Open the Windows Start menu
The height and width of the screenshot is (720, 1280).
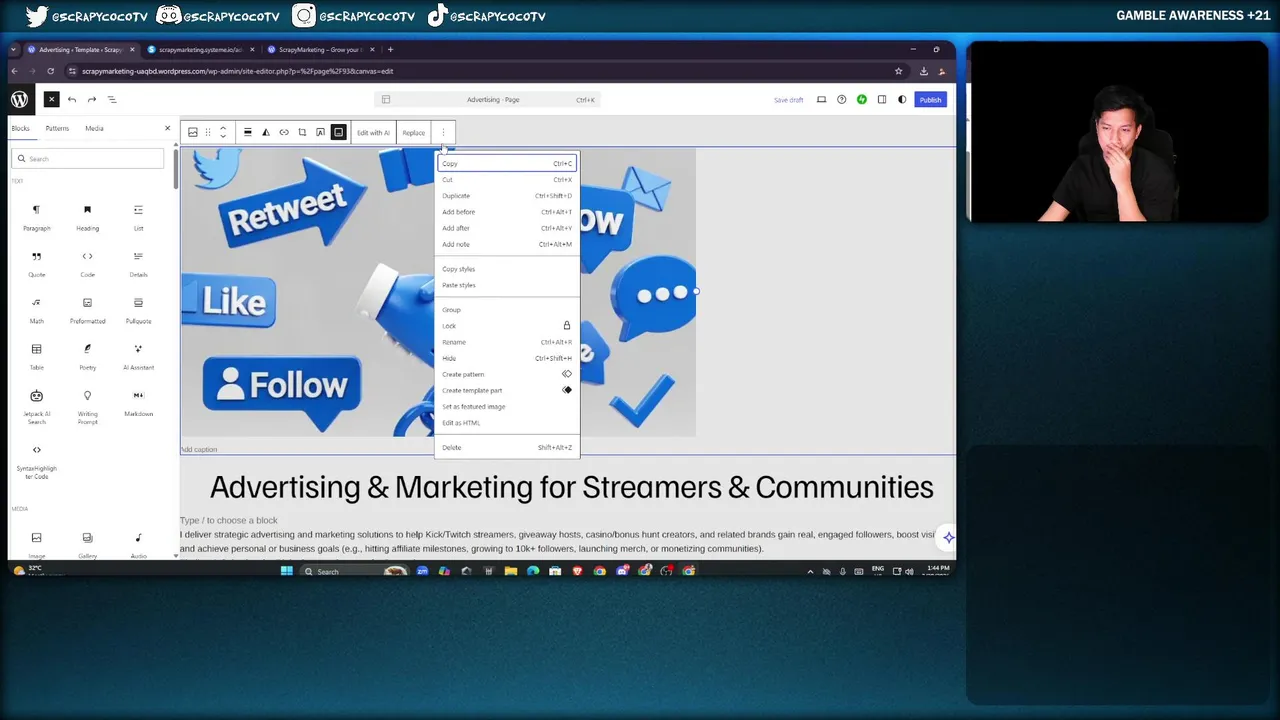(287, 571)
